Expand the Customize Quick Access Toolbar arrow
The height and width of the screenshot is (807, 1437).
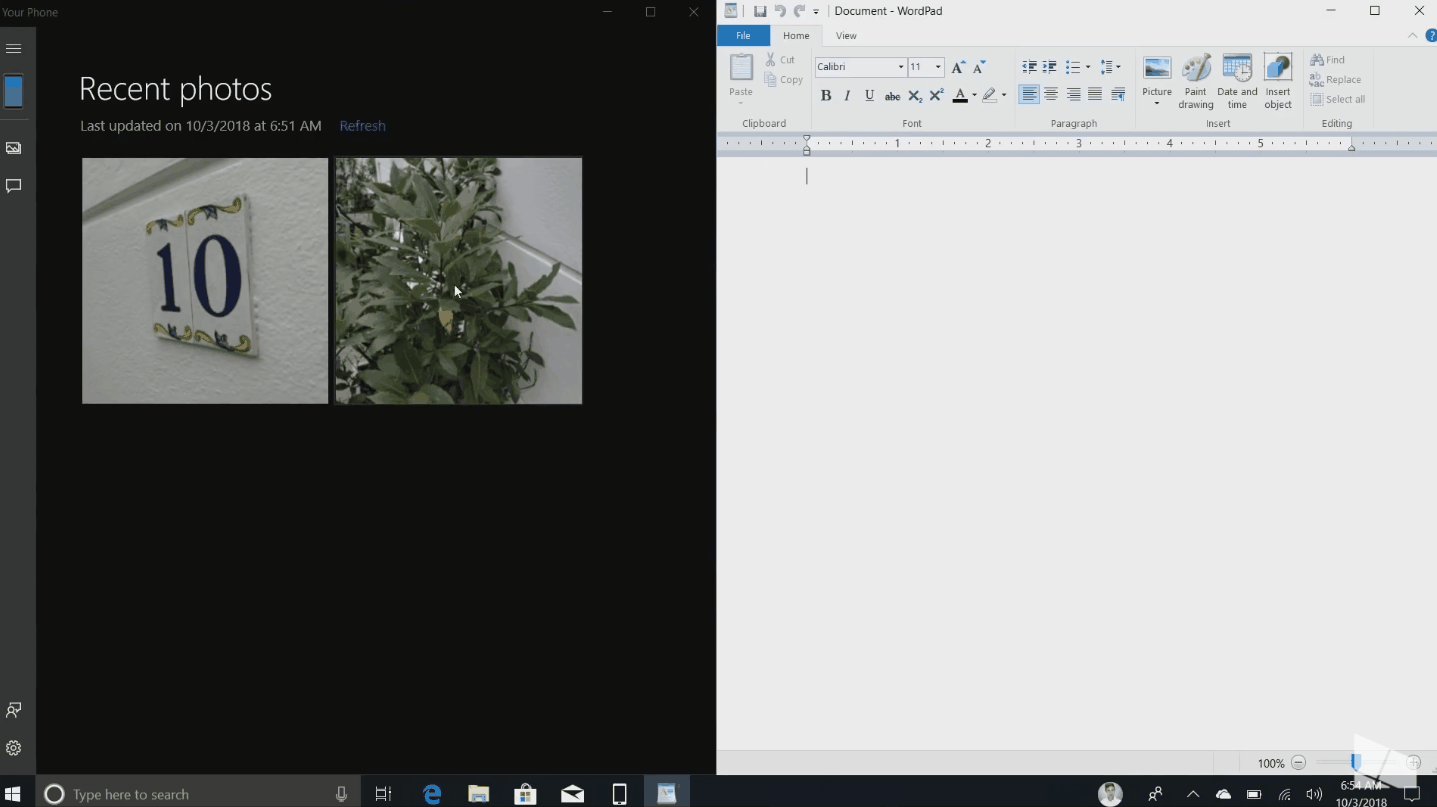point(816,12)
